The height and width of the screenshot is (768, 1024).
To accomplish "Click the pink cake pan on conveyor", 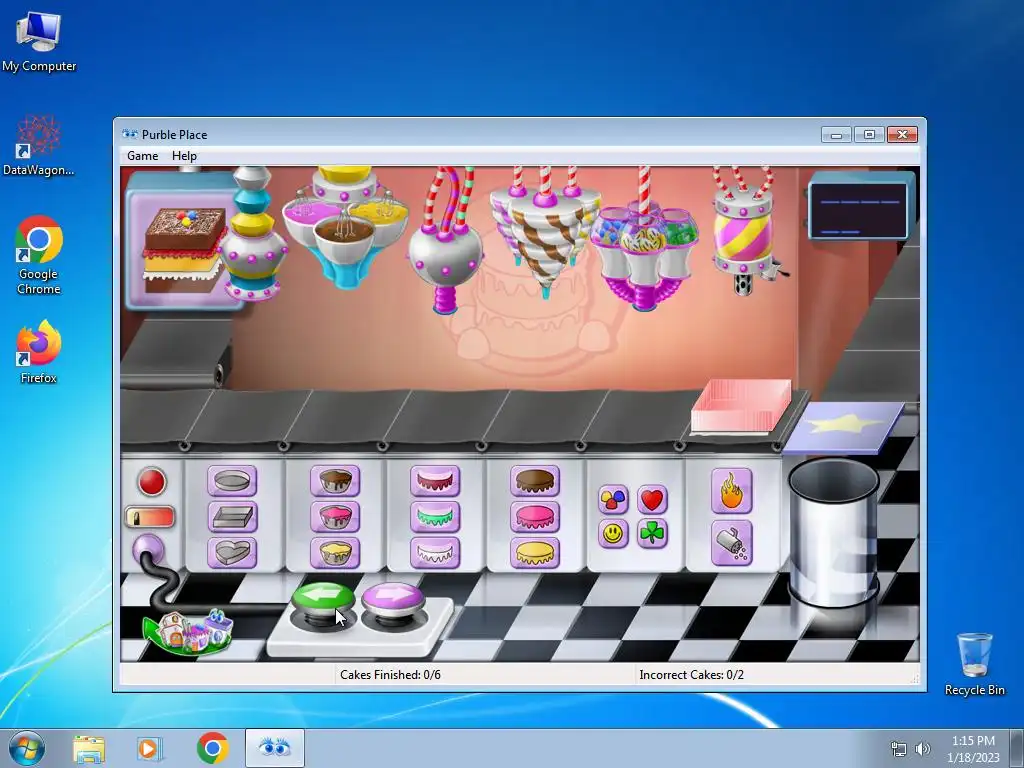I will click(x=741, y=406).
